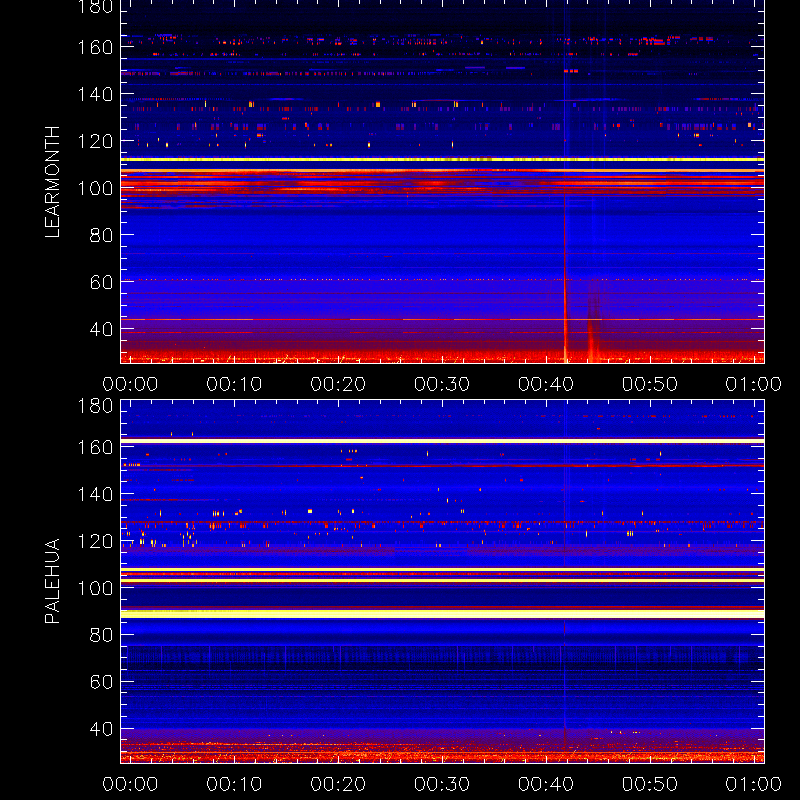Click the 00:00 time label under Learmonth plot
Image resolution: width=800 pixels, height=800 pixels.
pyautogui.click(x=130, y=384)
